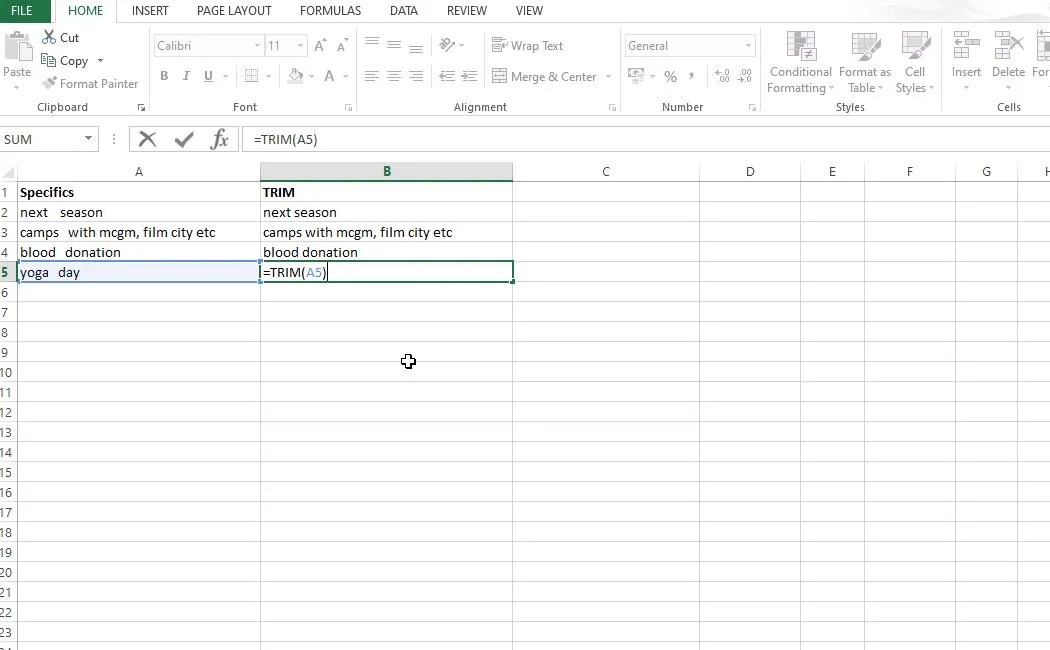This screenshot has height=650, width=1050.
Task: Apply Percent Style number formatting
Action: pos(670,75)
